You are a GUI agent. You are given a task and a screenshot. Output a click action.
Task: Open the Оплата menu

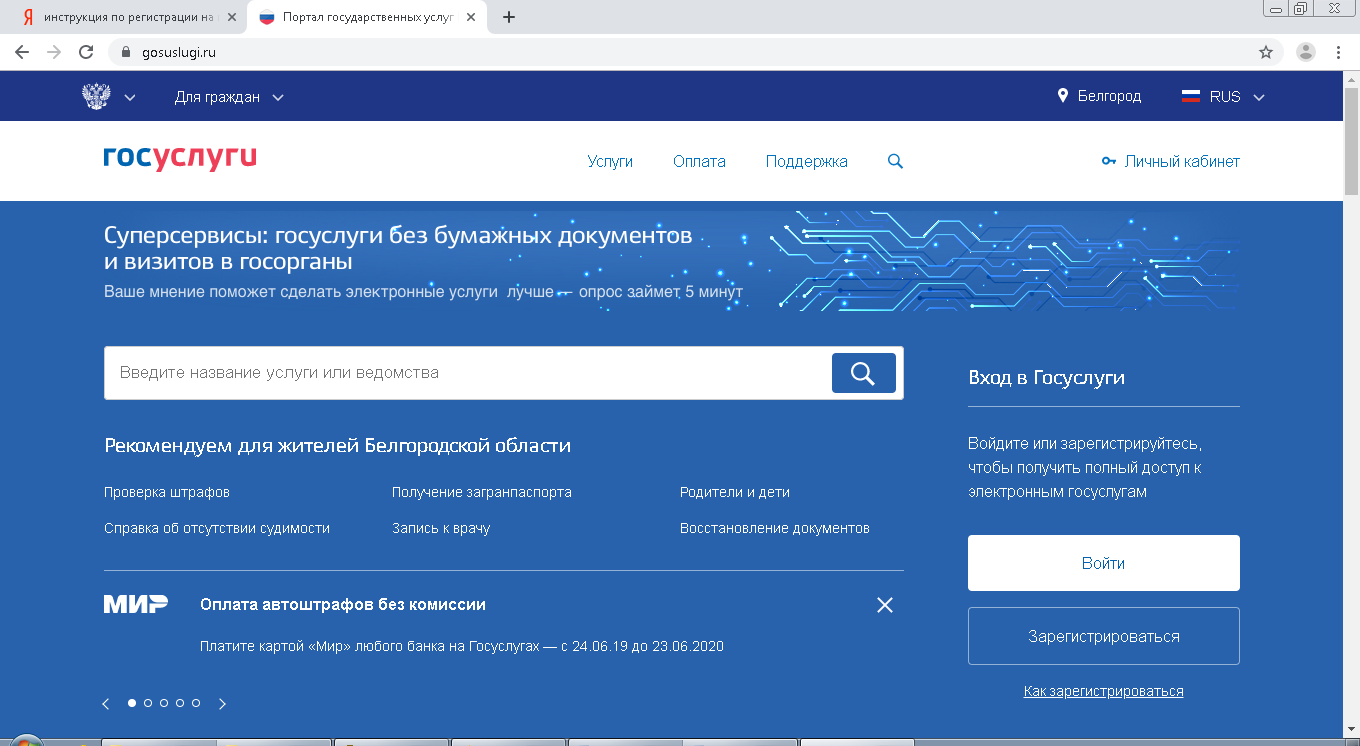pyautogui.click(x=699, y=161)
